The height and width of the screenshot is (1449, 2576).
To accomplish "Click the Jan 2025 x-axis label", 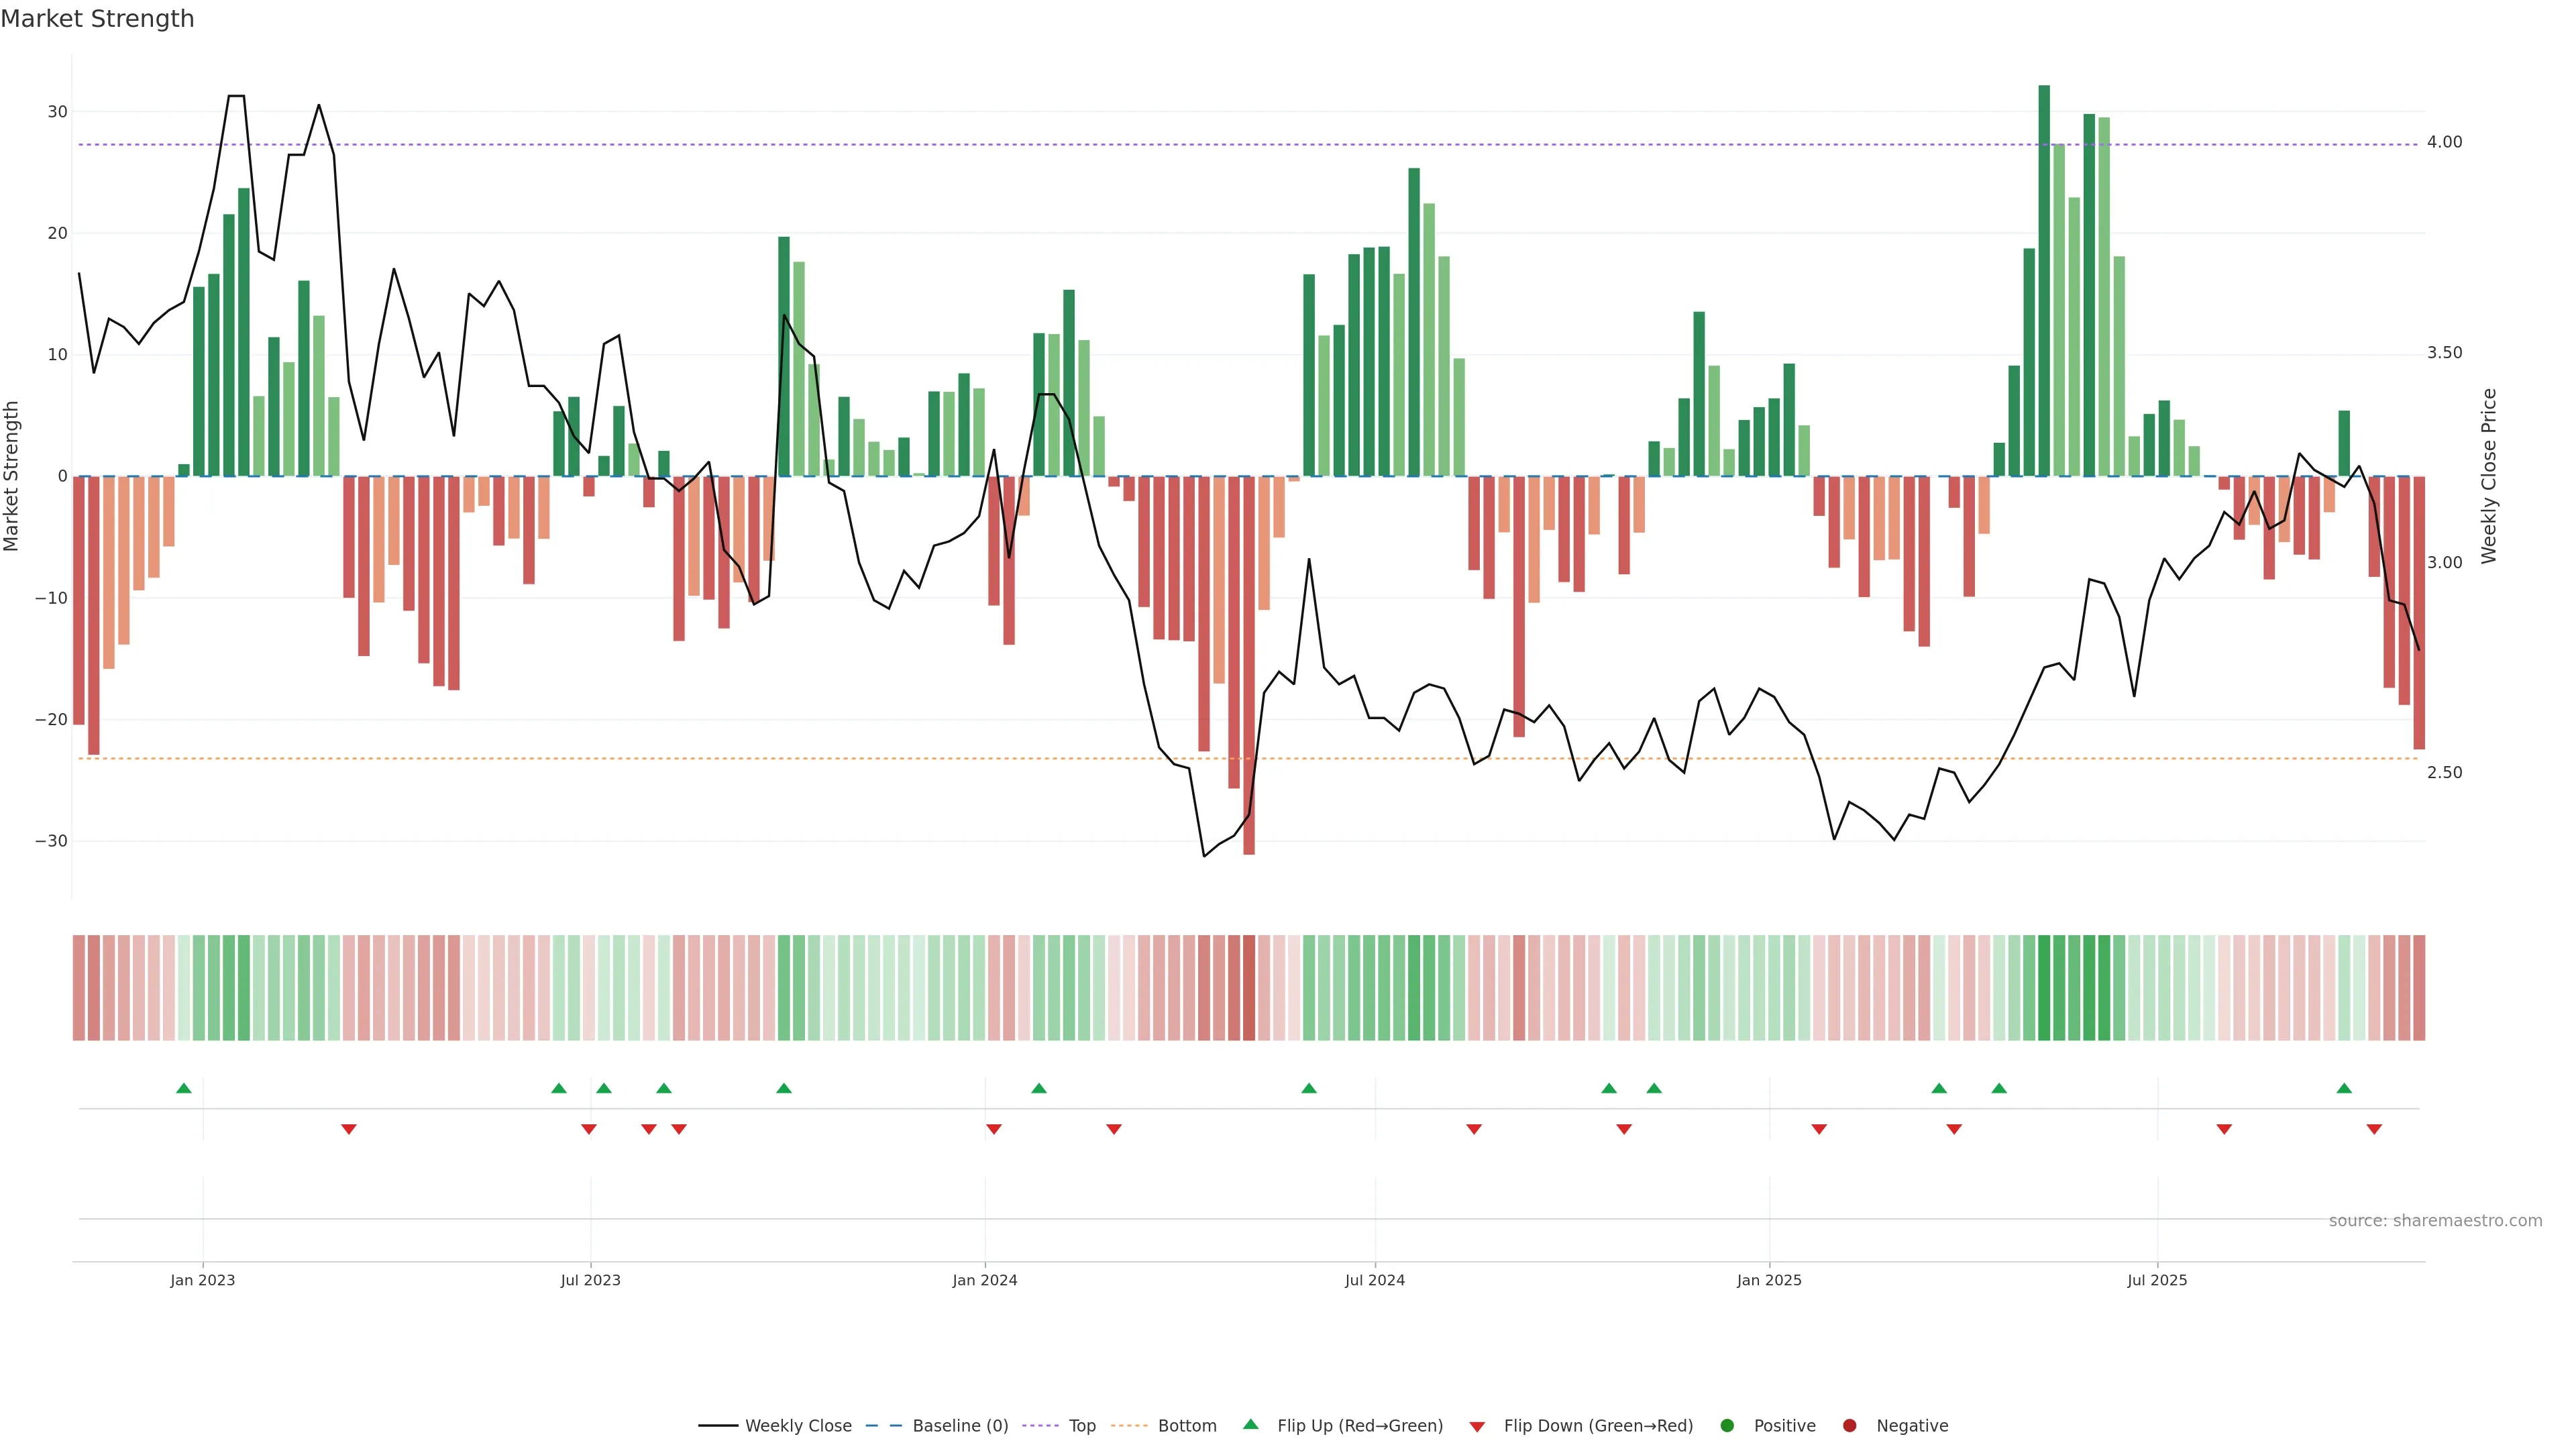I will pos(1769,1280).
